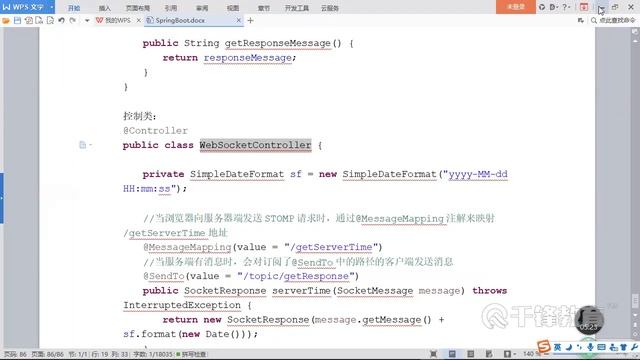Click the vertical scrollbar thumb near bottom
Image resolution: width=640 pixels, height=360 pixels.
[635, 301]
